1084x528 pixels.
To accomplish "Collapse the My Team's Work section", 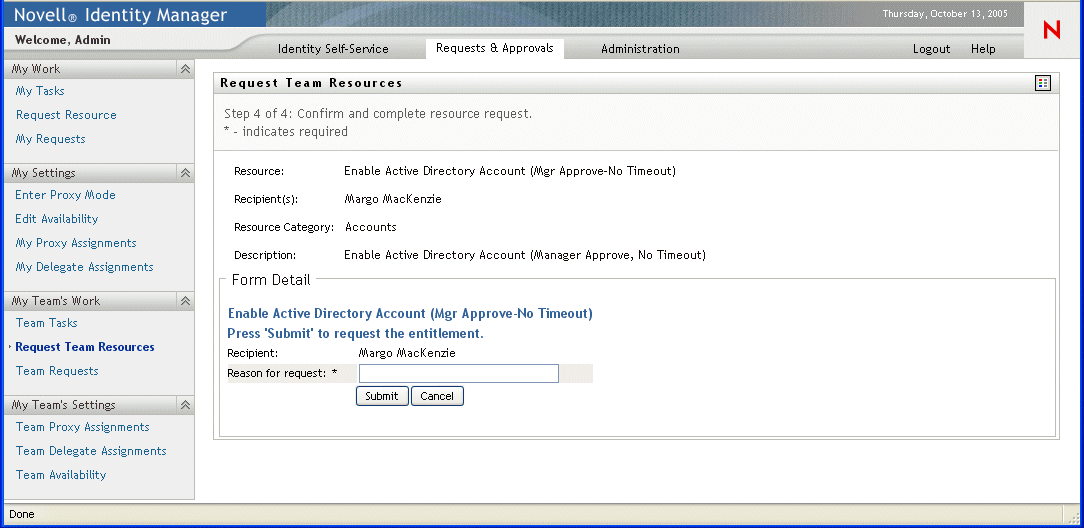I will tap(185, 301).
